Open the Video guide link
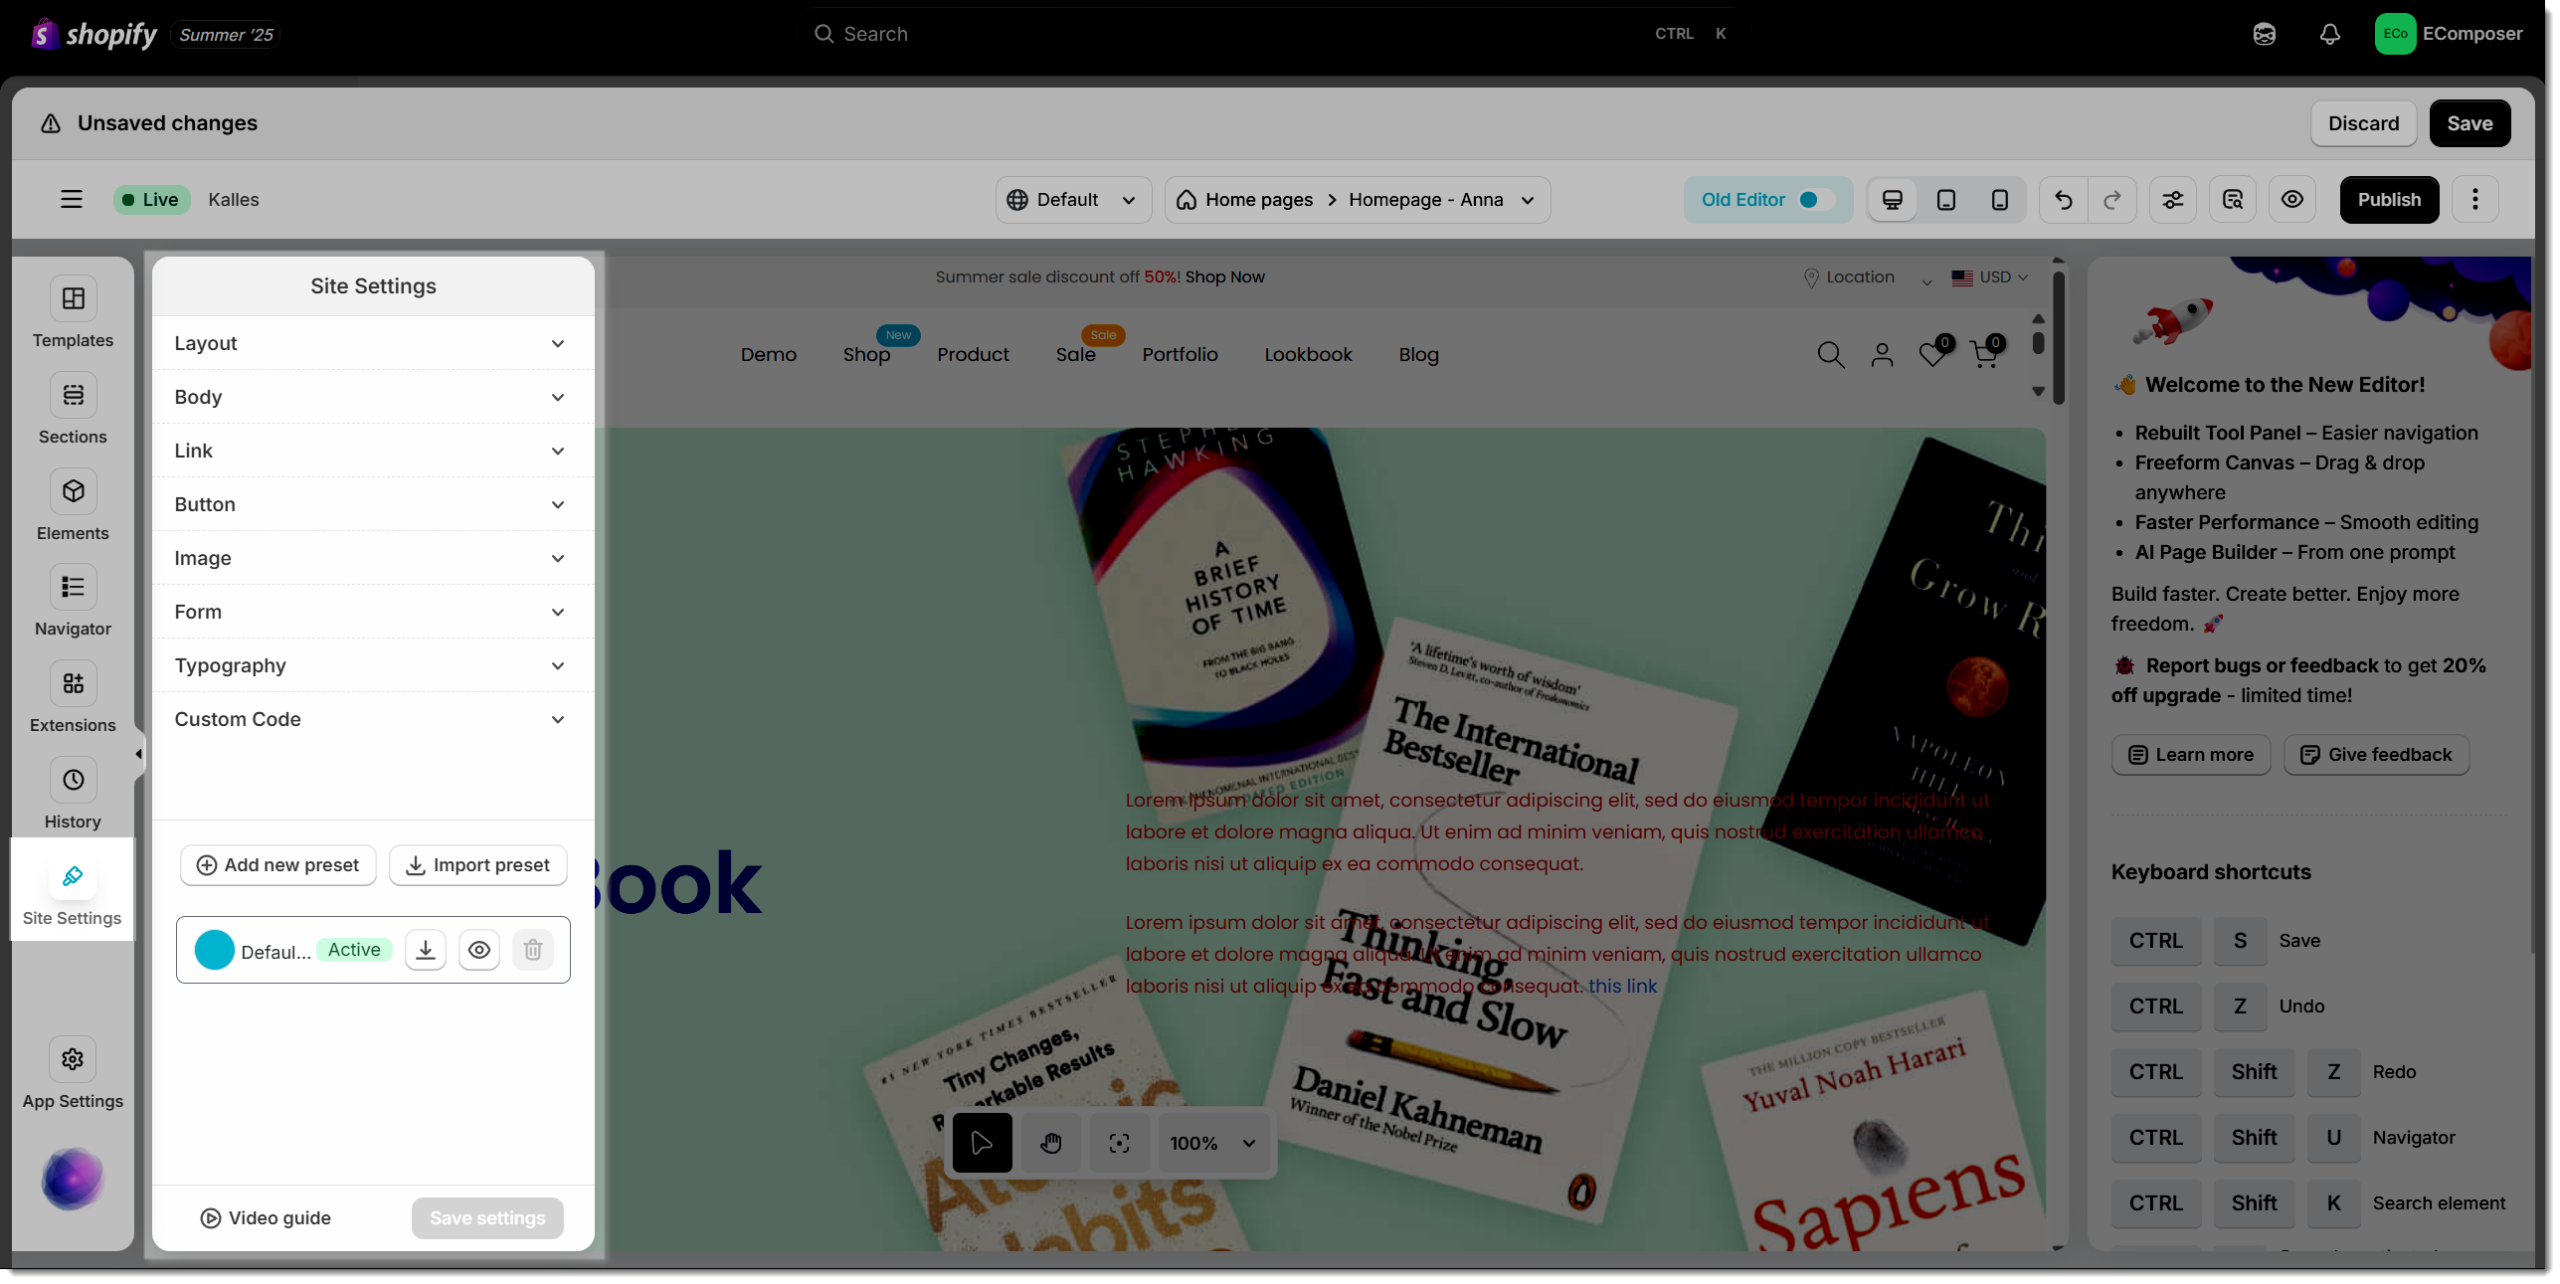Viewport: 2560px width, 1284px height. [266, 1219]
